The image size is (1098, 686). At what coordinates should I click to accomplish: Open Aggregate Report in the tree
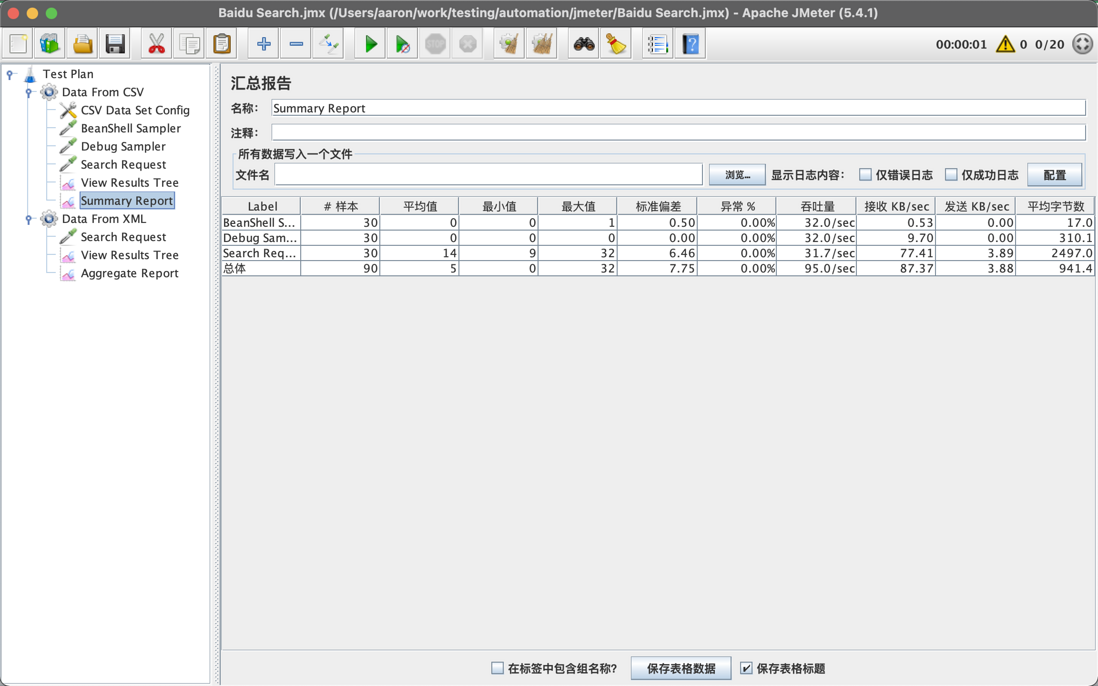click(x=129, y=274)
